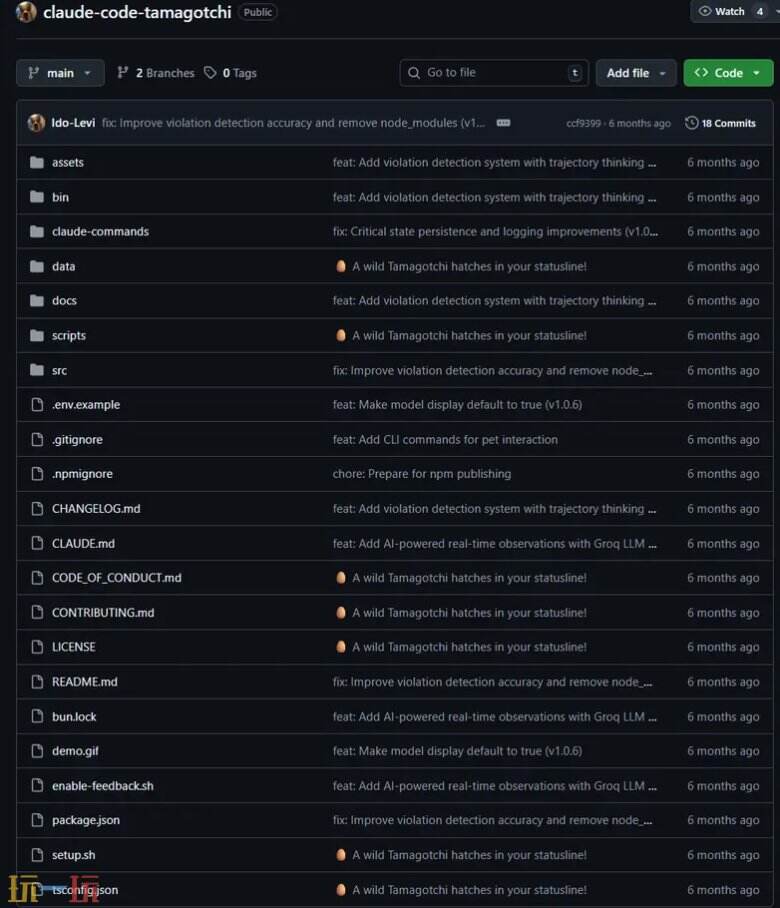Screen dimensions: 780x908
Task: Open the assets folder icon
Action: (37, 163)
